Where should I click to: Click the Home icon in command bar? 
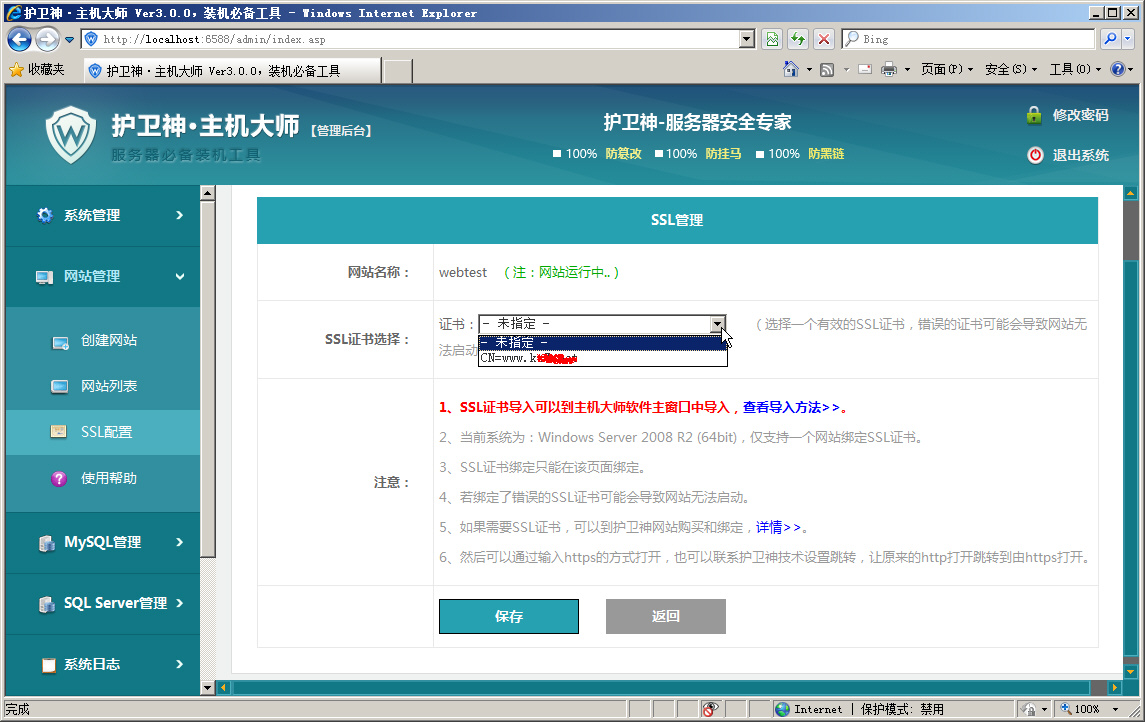[x=791, y=69]
